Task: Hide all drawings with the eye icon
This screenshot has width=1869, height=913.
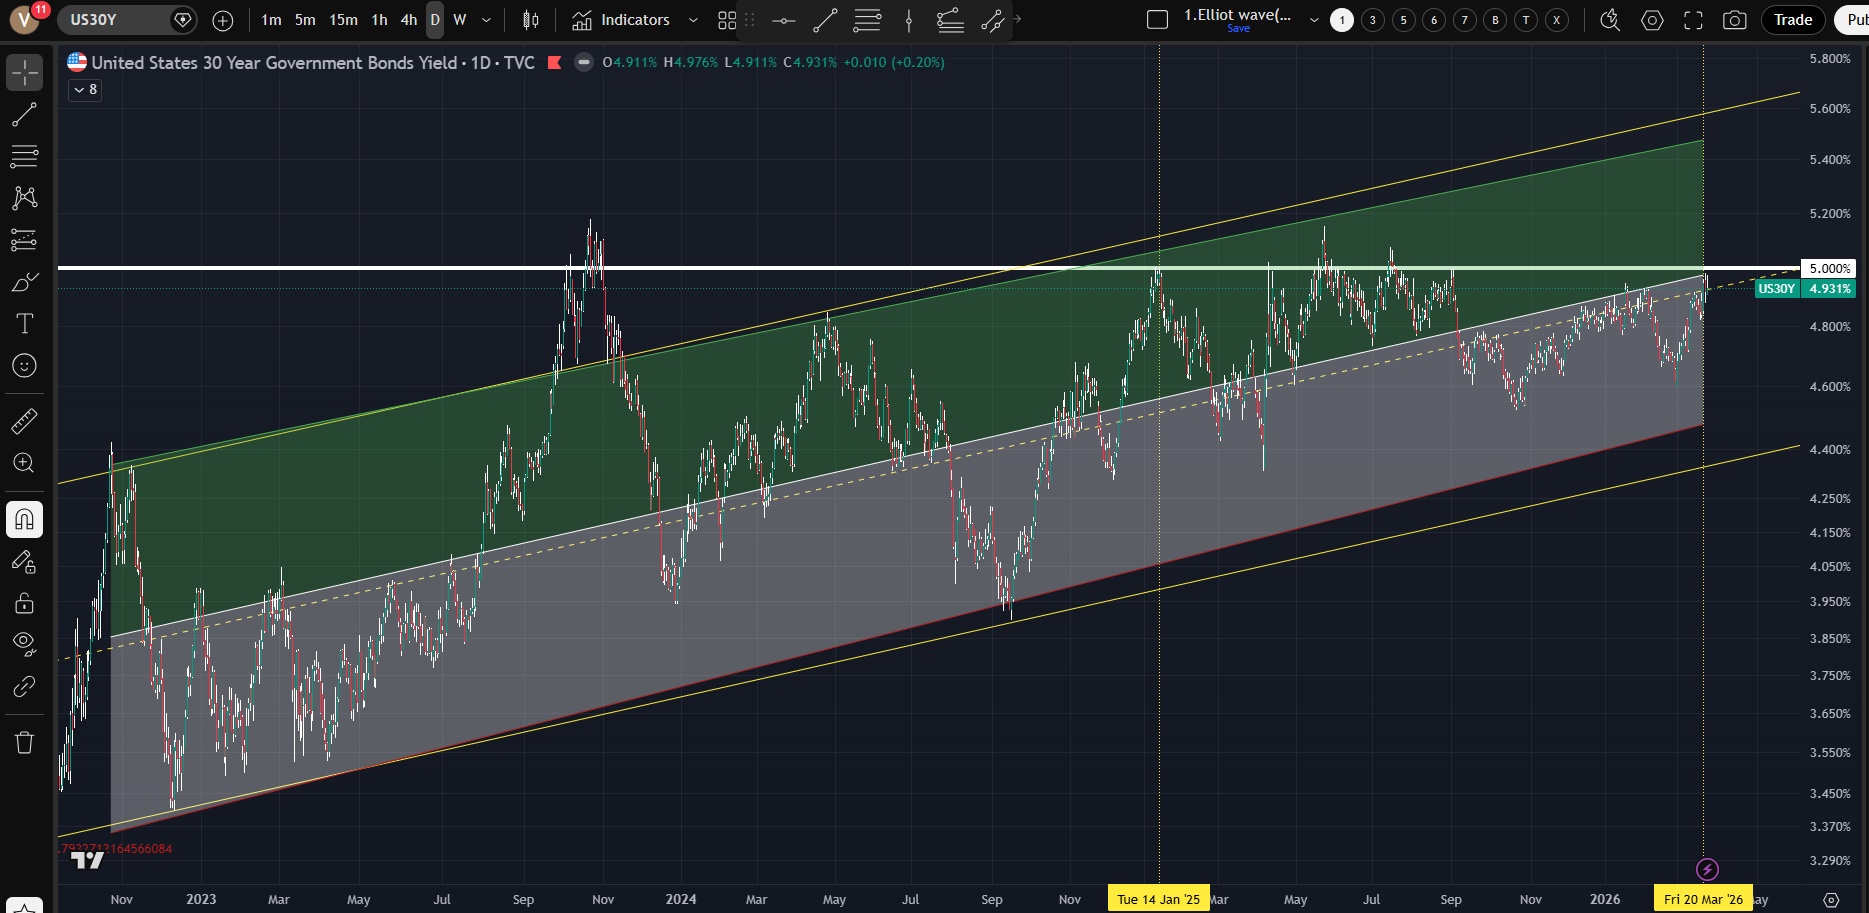Action: pyautogui.click(x=25, y=642)
